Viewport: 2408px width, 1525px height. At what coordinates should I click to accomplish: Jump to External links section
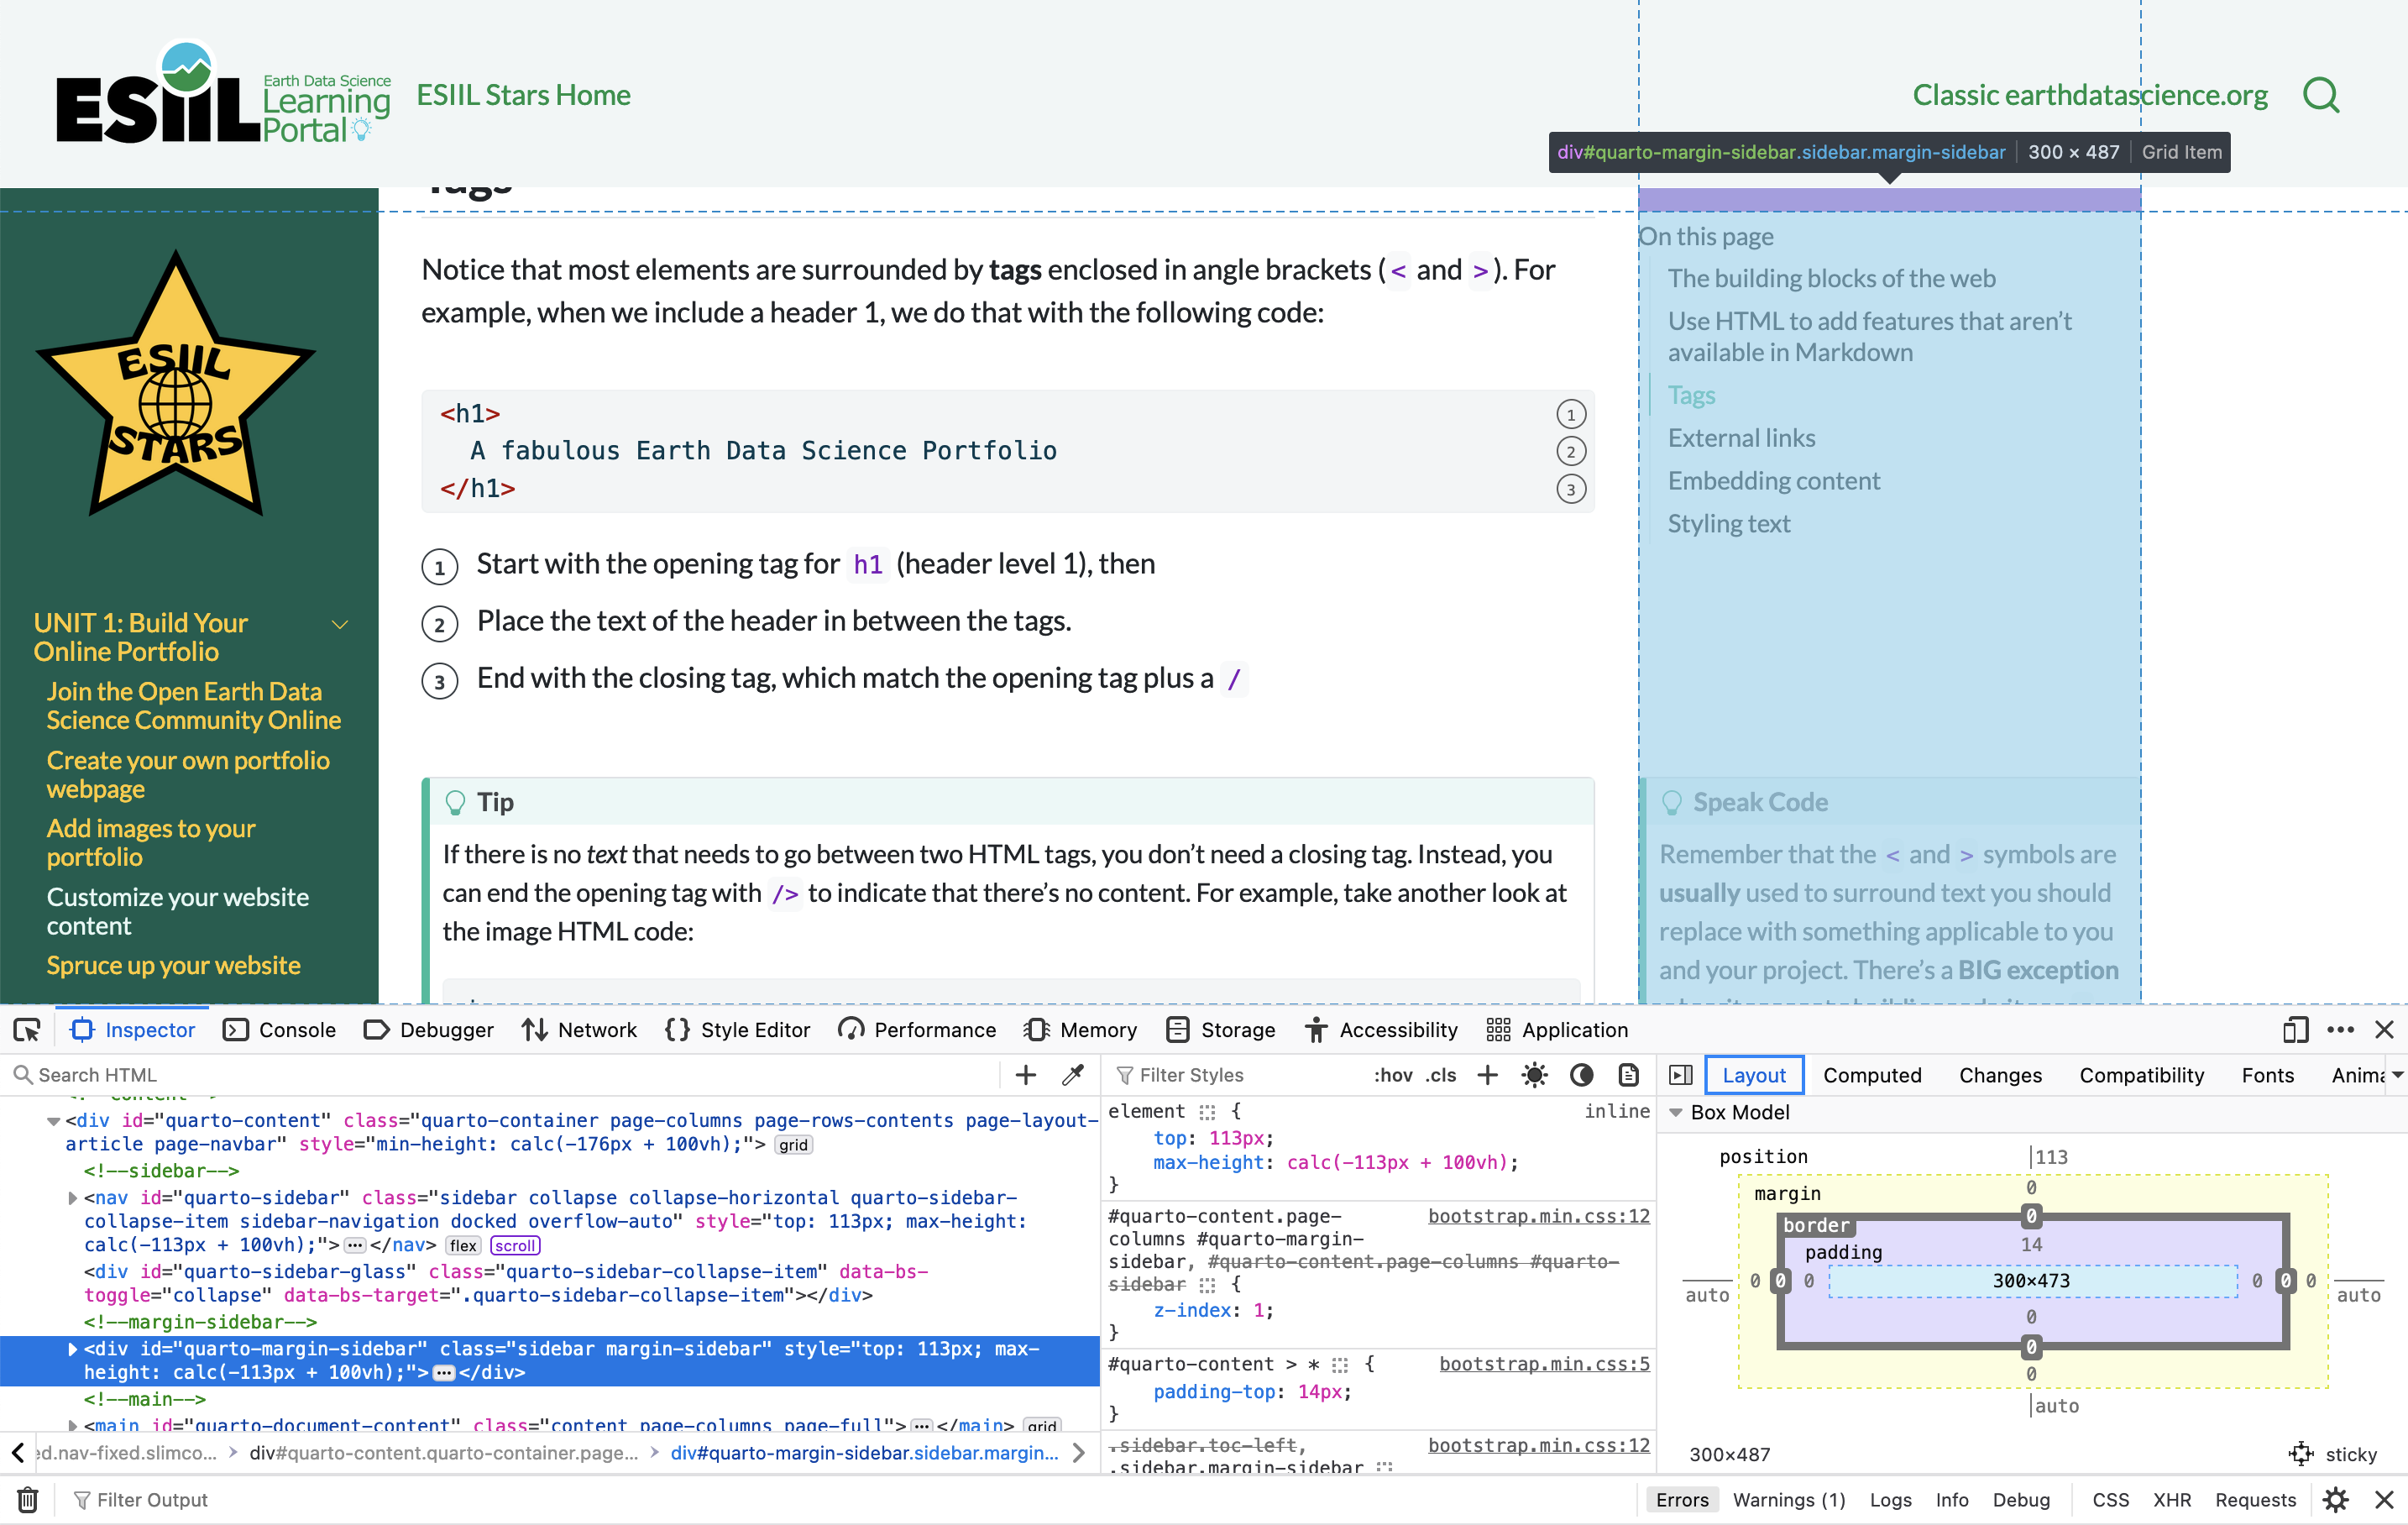pos(1741,438)
